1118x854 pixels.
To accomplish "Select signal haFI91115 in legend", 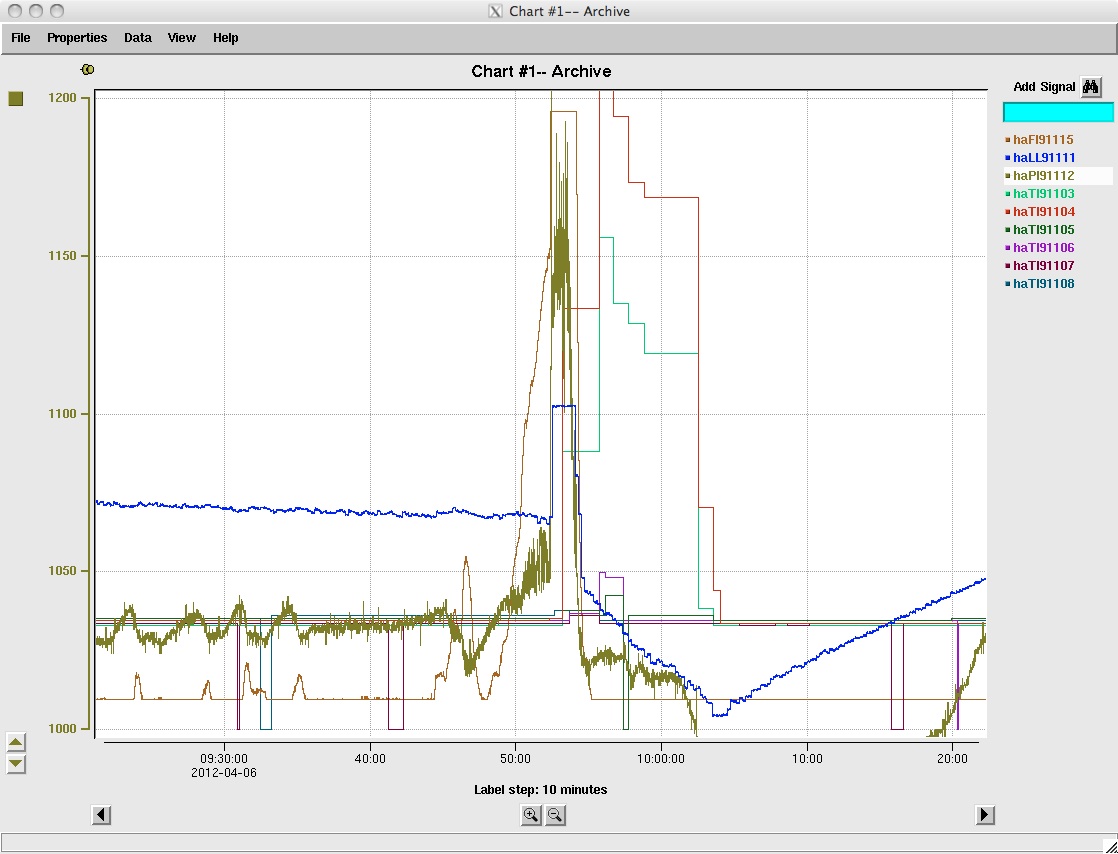I will [x=1043, y=140].
